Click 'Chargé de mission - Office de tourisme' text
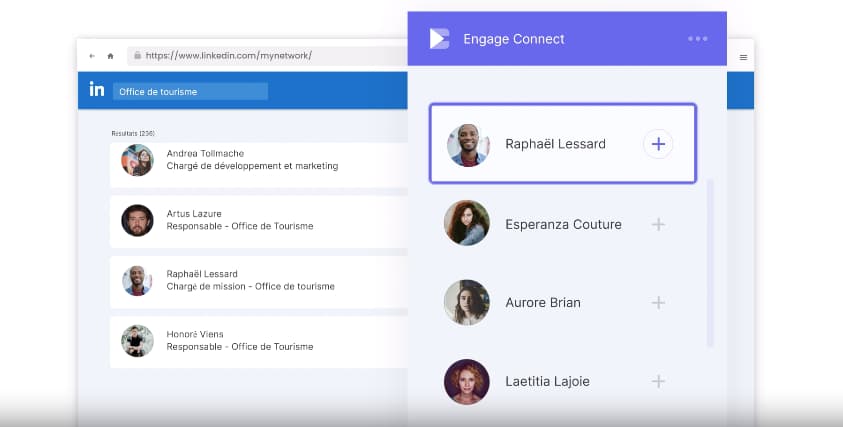This screenshot has width=843, height=427. [x=251, y=287]
